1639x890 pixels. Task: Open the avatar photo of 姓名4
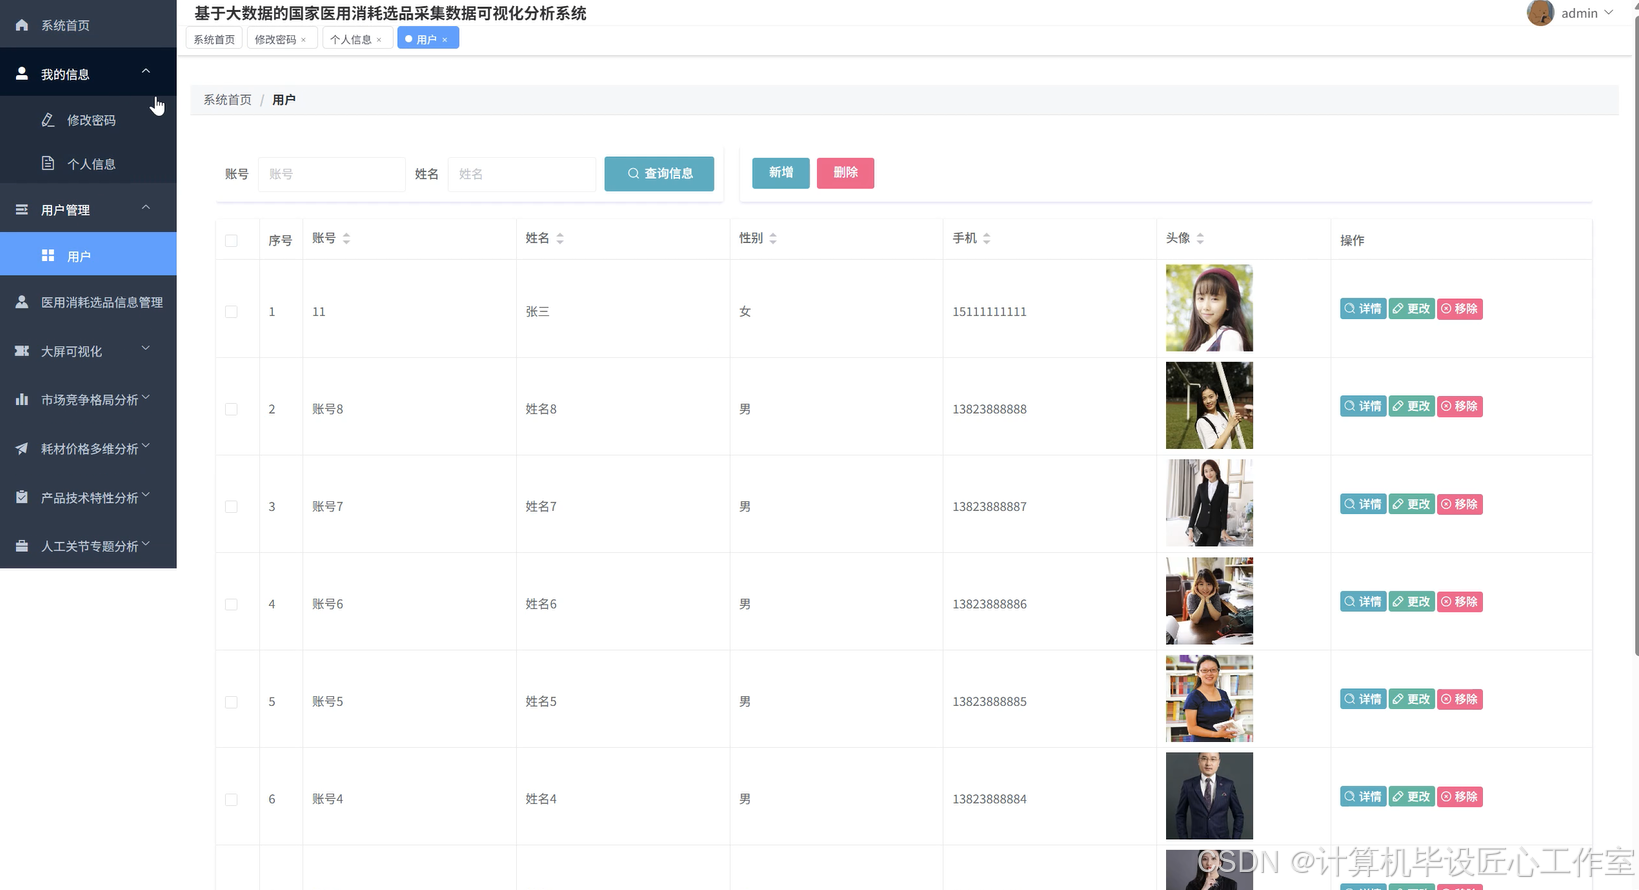(1209, 796)
